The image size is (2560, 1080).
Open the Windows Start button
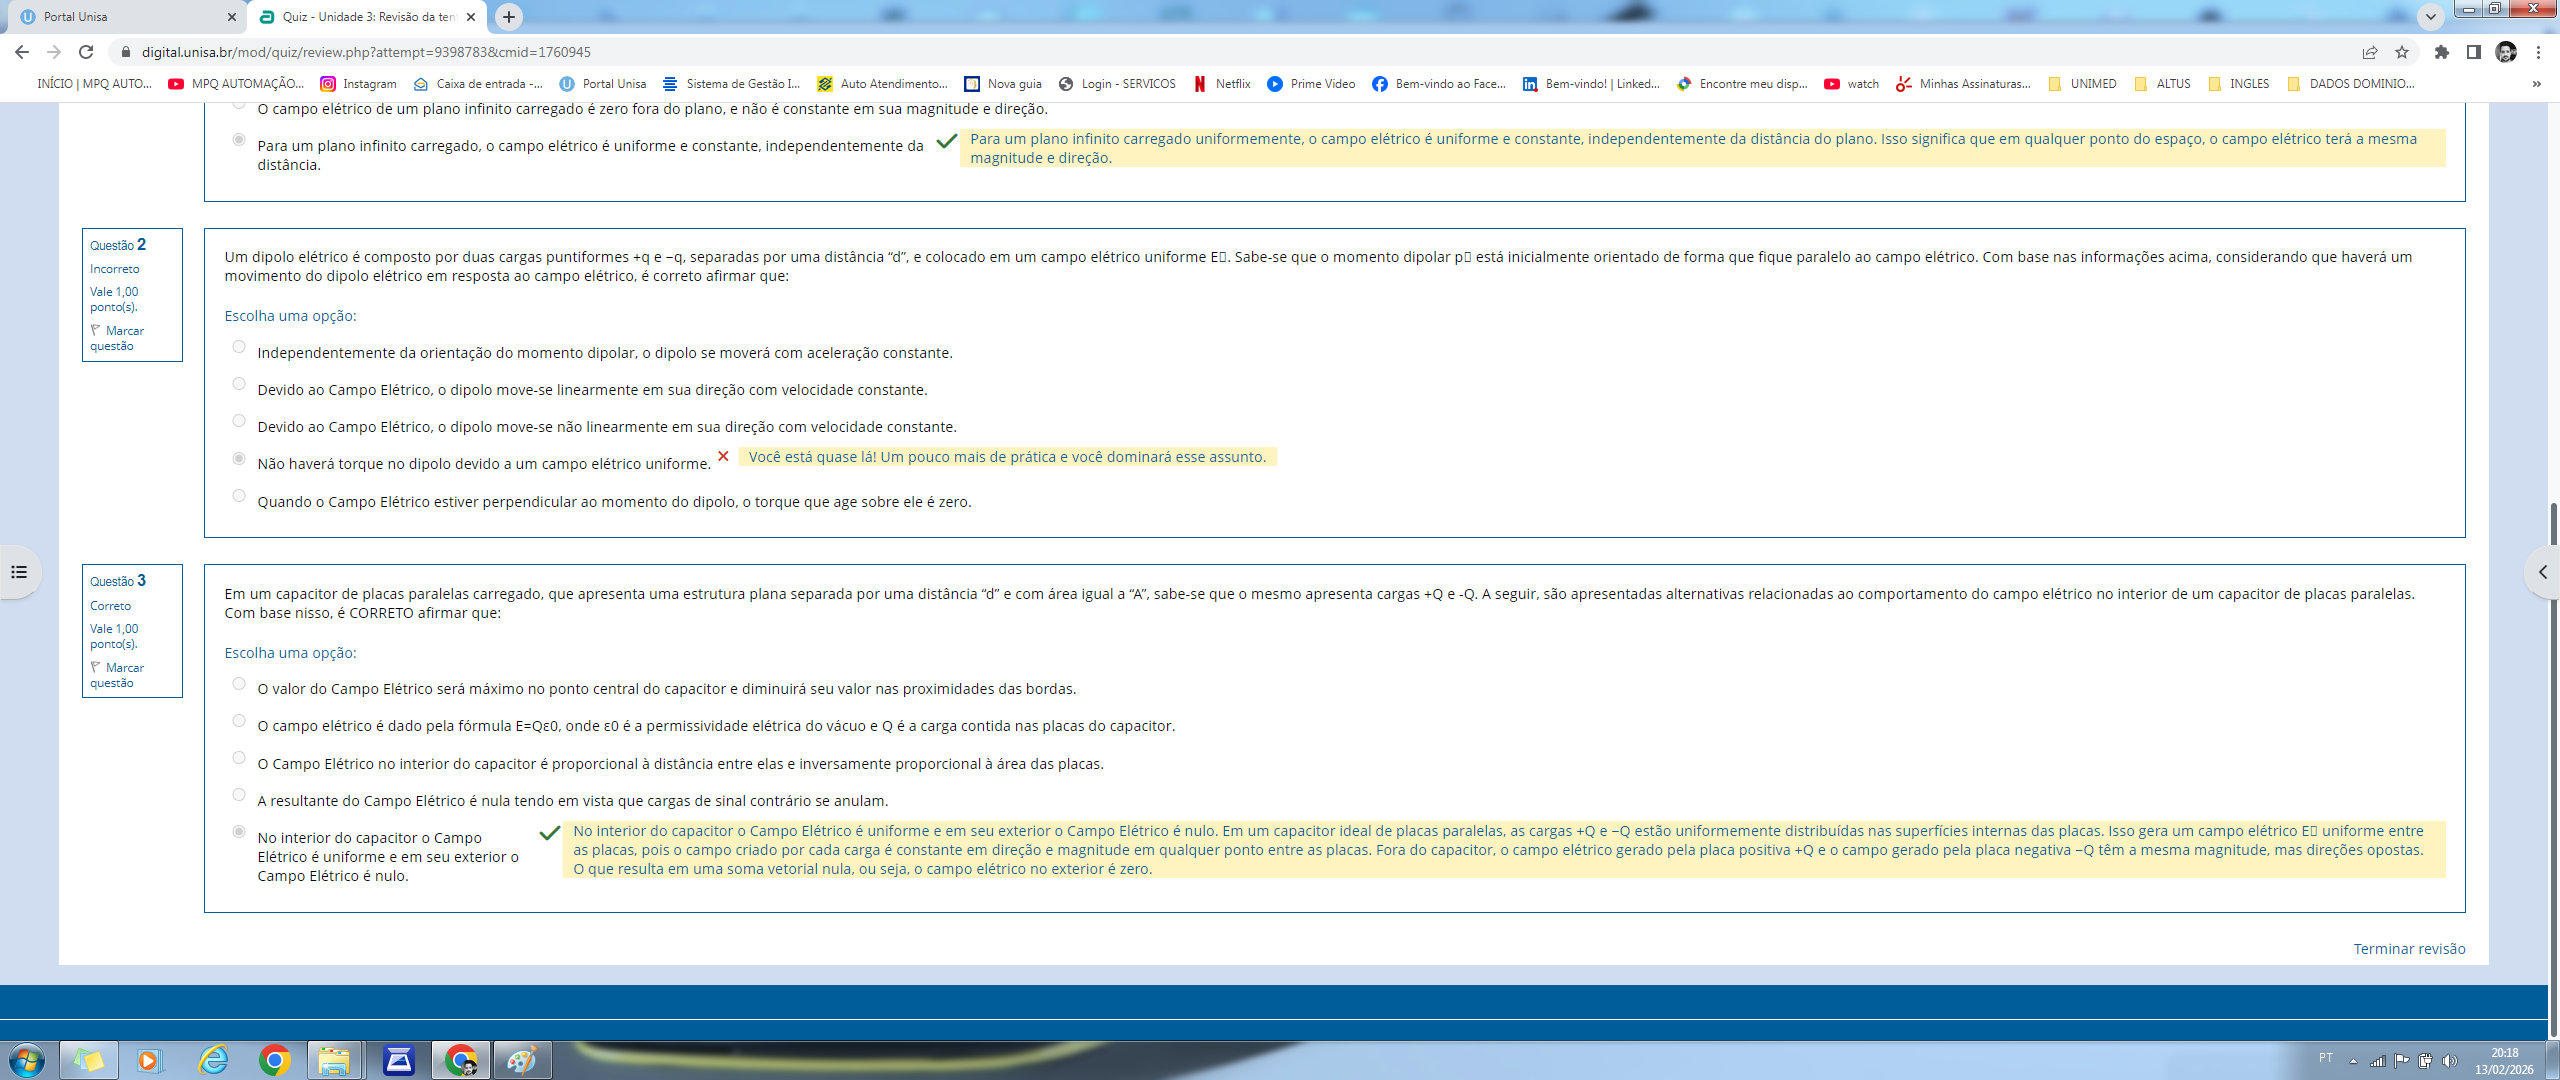[27, 1060]
